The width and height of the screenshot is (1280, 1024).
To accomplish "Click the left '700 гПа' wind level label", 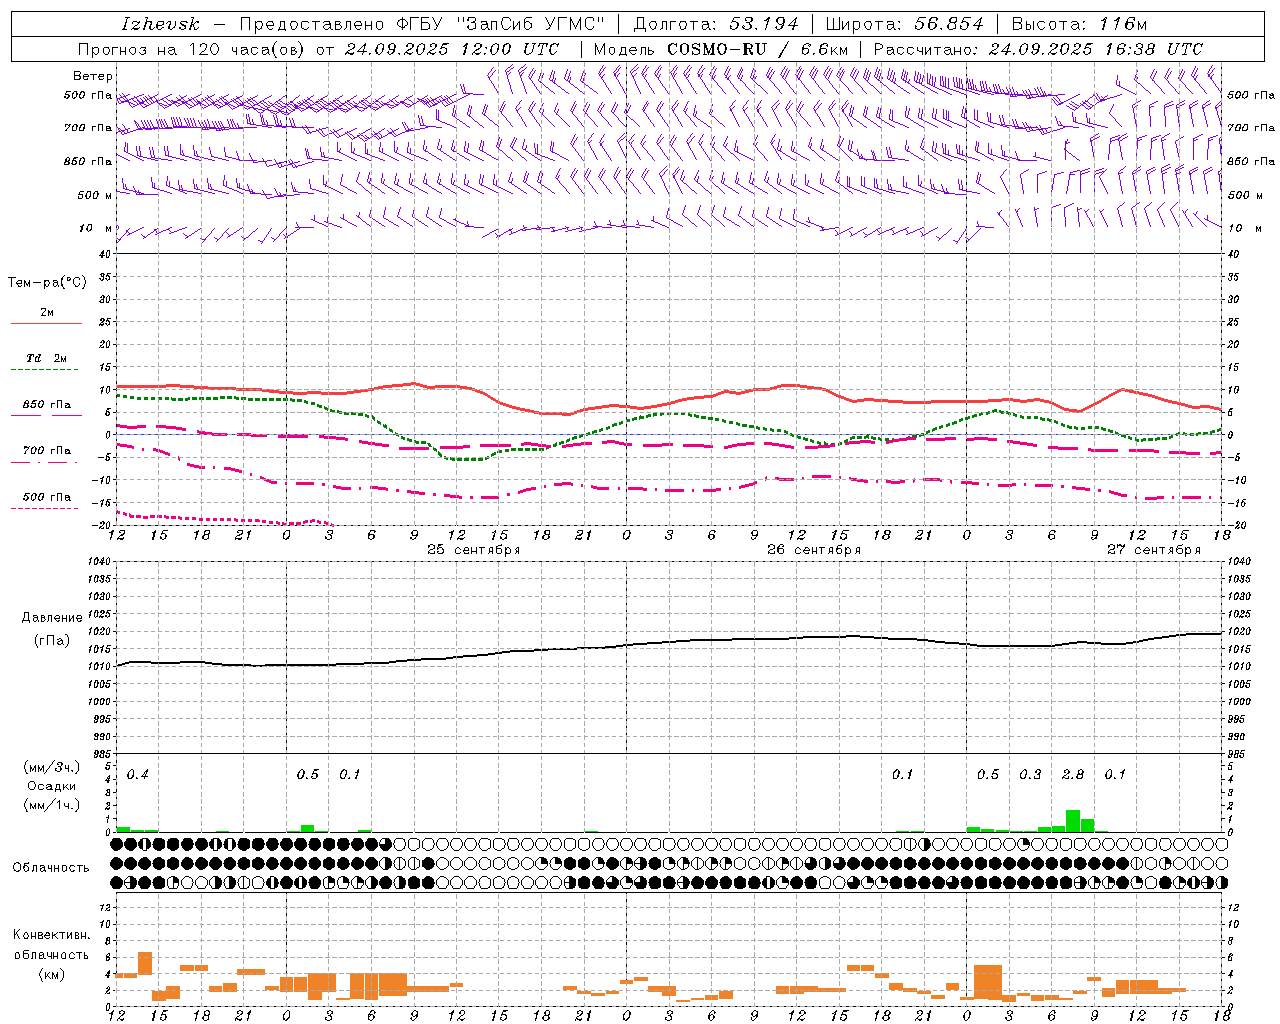I will (88, 128).
